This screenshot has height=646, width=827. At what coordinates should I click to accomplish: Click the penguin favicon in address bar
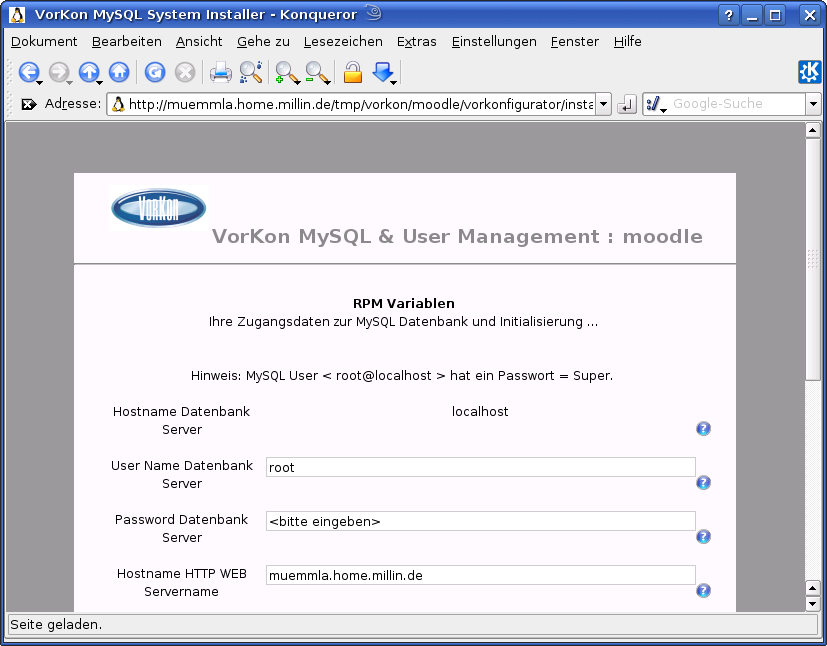(x=119, y=104)
